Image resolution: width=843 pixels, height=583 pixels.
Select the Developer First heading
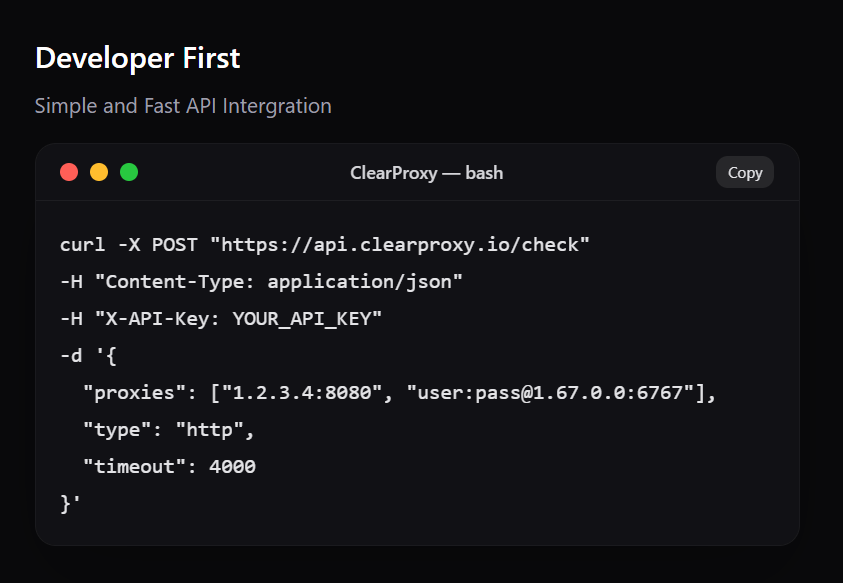click(x=137, y=58)
